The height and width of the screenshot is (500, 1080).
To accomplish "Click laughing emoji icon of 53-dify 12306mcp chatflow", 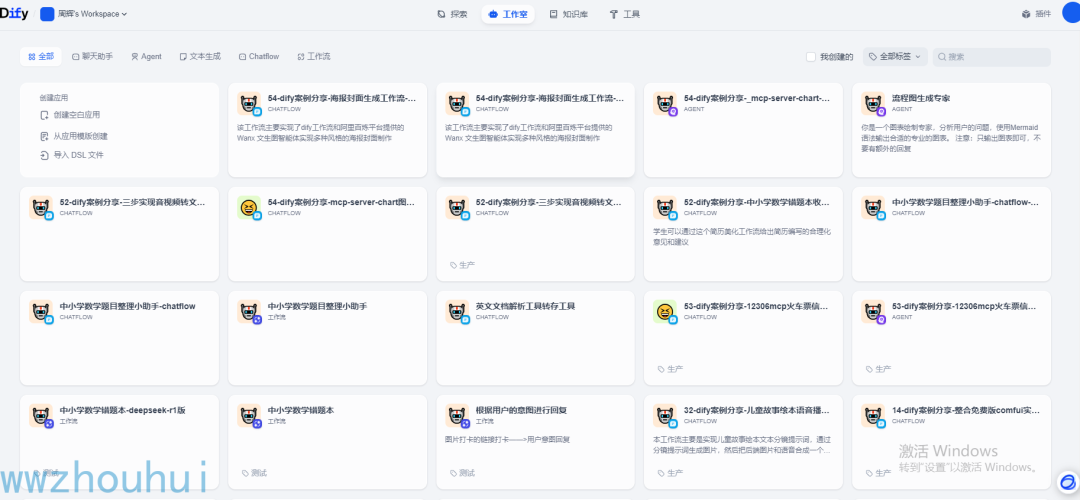I will point(665,311).
